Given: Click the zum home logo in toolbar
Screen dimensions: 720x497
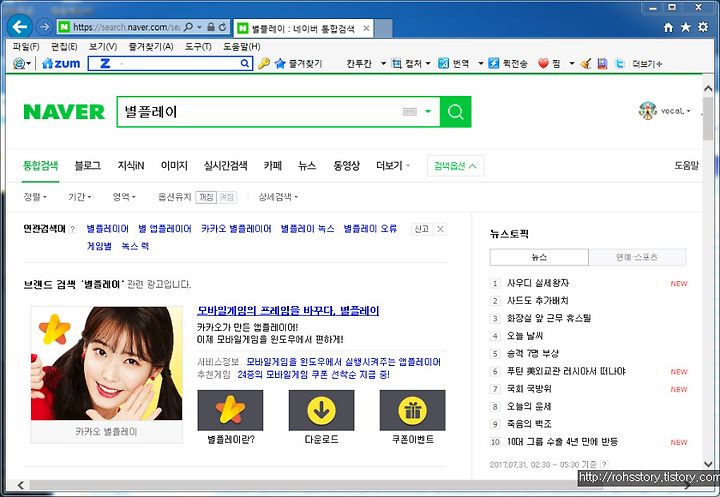Looking at the screenshot, I should (x=61, y=63).
